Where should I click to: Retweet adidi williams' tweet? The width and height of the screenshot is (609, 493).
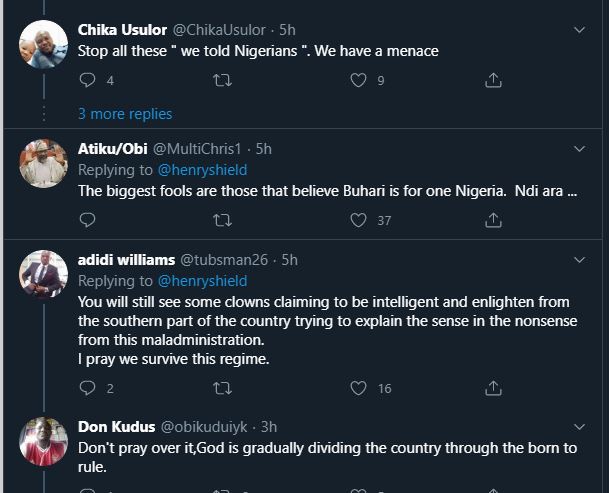pos(223,388)
